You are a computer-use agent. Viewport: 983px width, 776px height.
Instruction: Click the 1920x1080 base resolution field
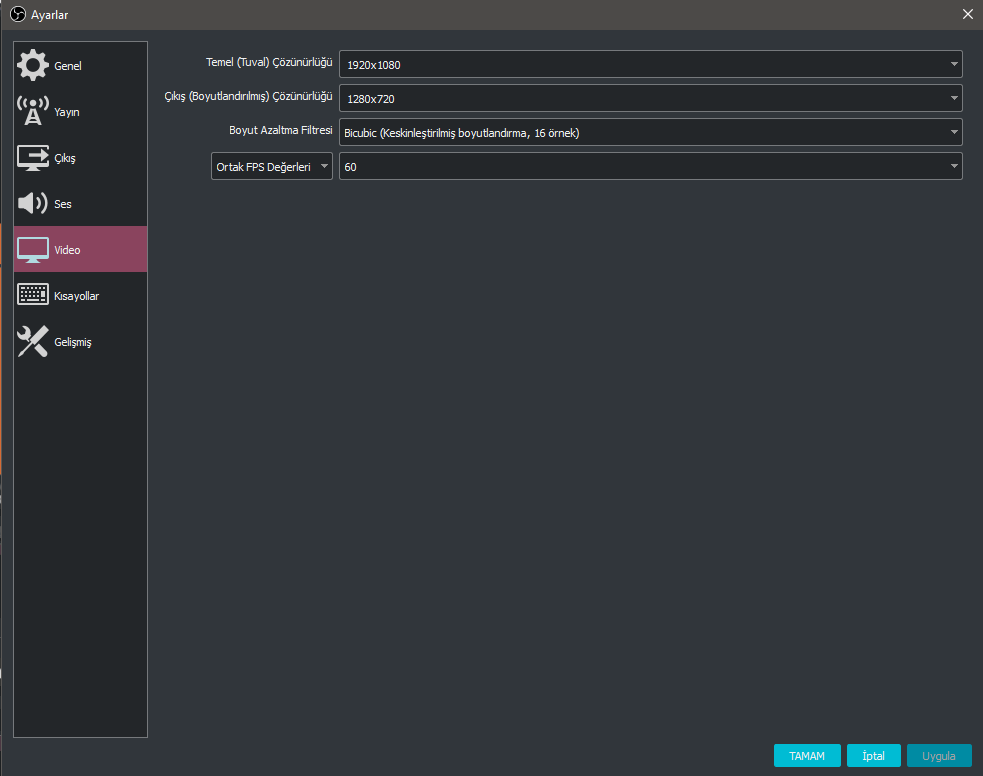tap(650, 64)
